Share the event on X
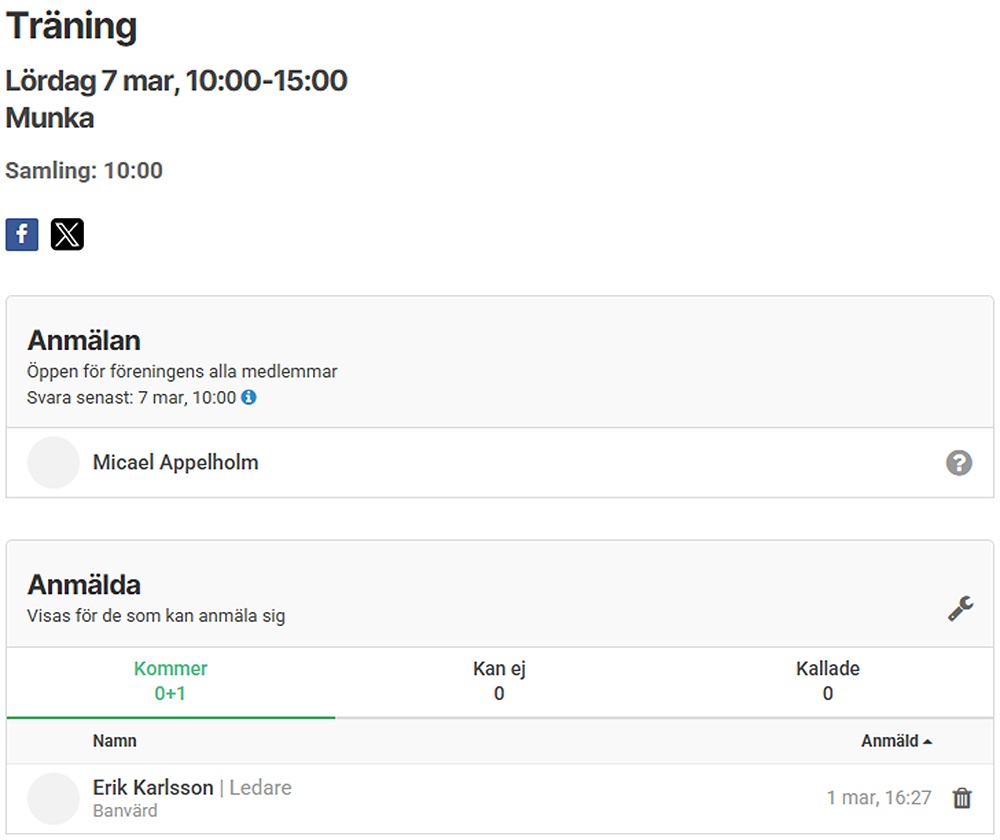 (67, 234)
